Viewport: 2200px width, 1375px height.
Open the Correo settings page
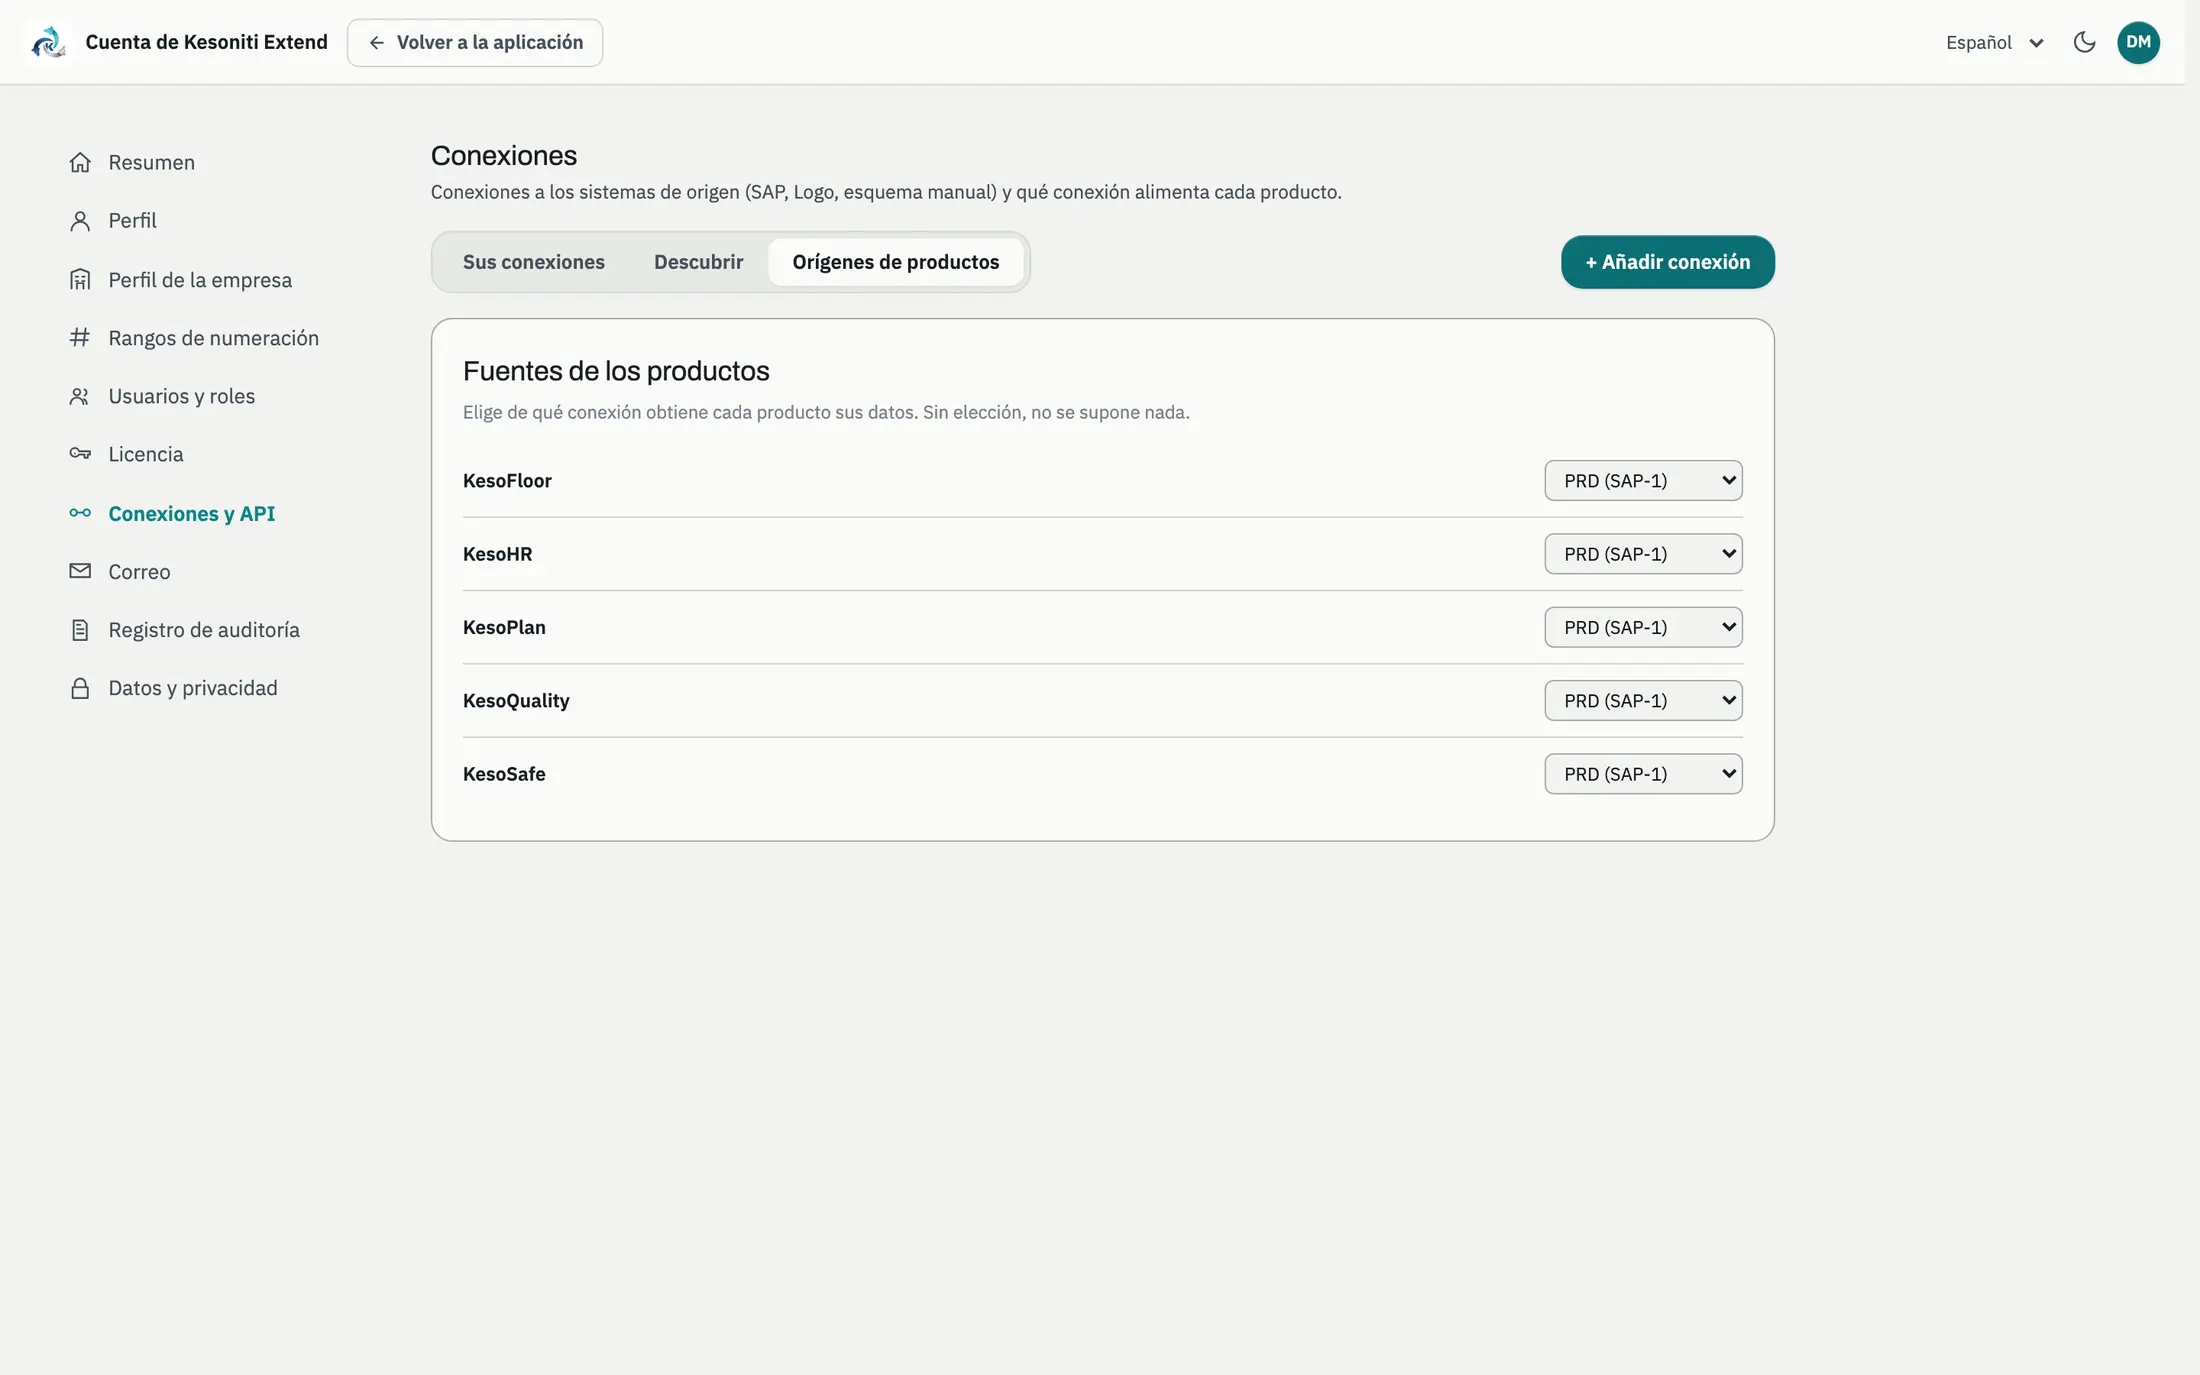click(139, 571)
